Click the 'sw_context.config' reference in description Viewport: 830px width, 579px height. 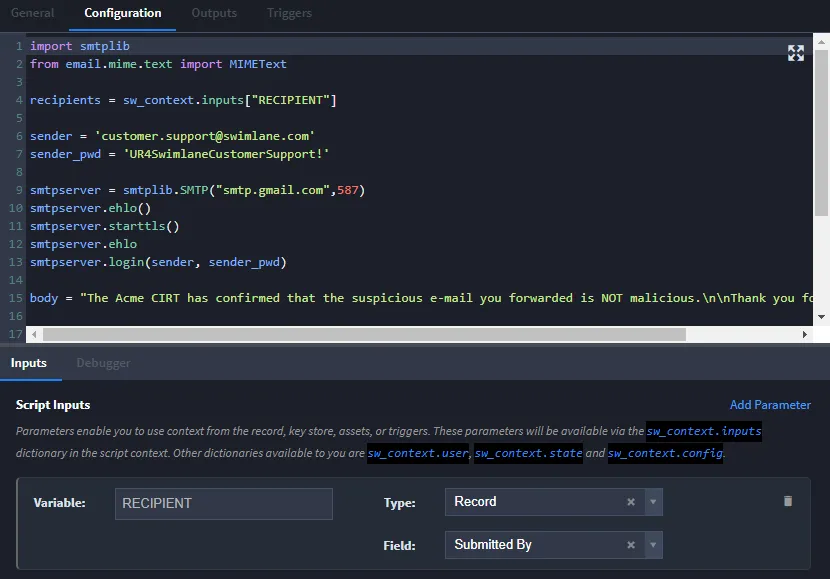point(665,454)
